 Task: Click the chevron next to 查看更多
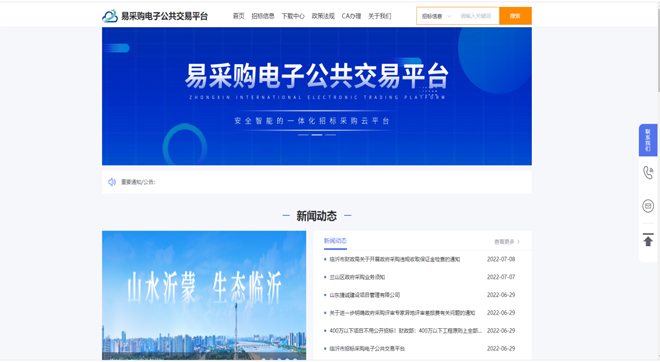click(519, 242)
